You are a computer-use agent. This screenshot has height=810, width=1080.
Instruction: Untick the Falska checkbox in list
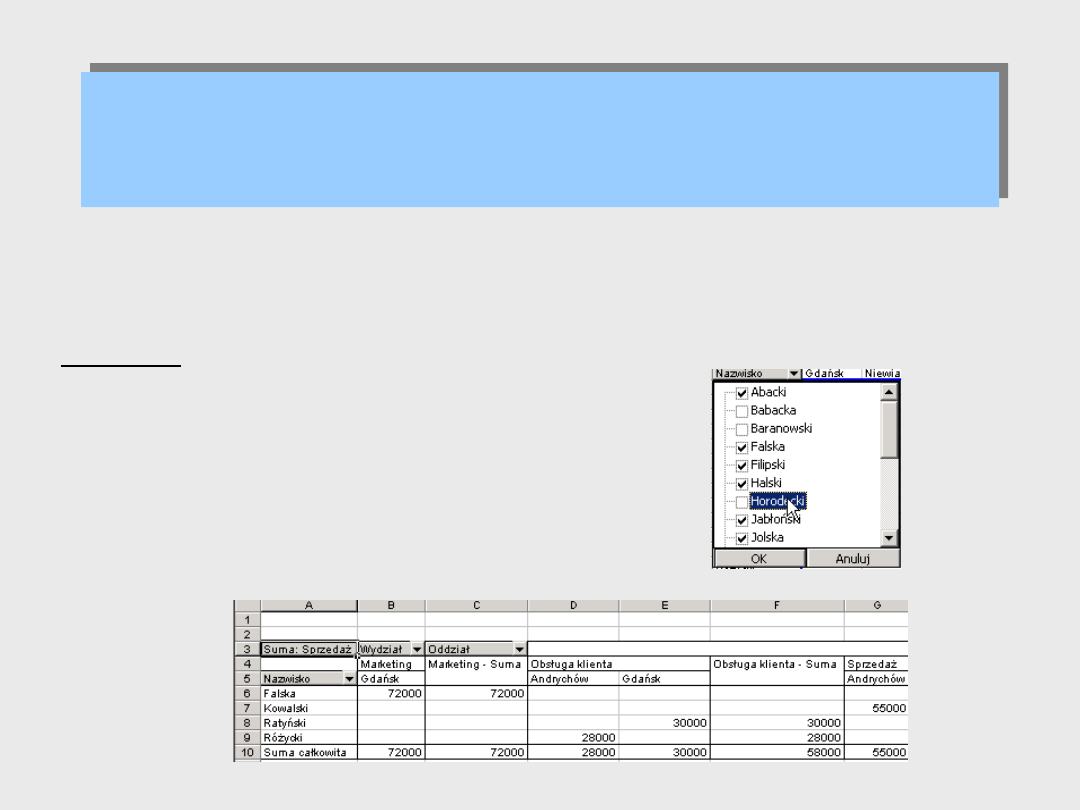point(742,447)
